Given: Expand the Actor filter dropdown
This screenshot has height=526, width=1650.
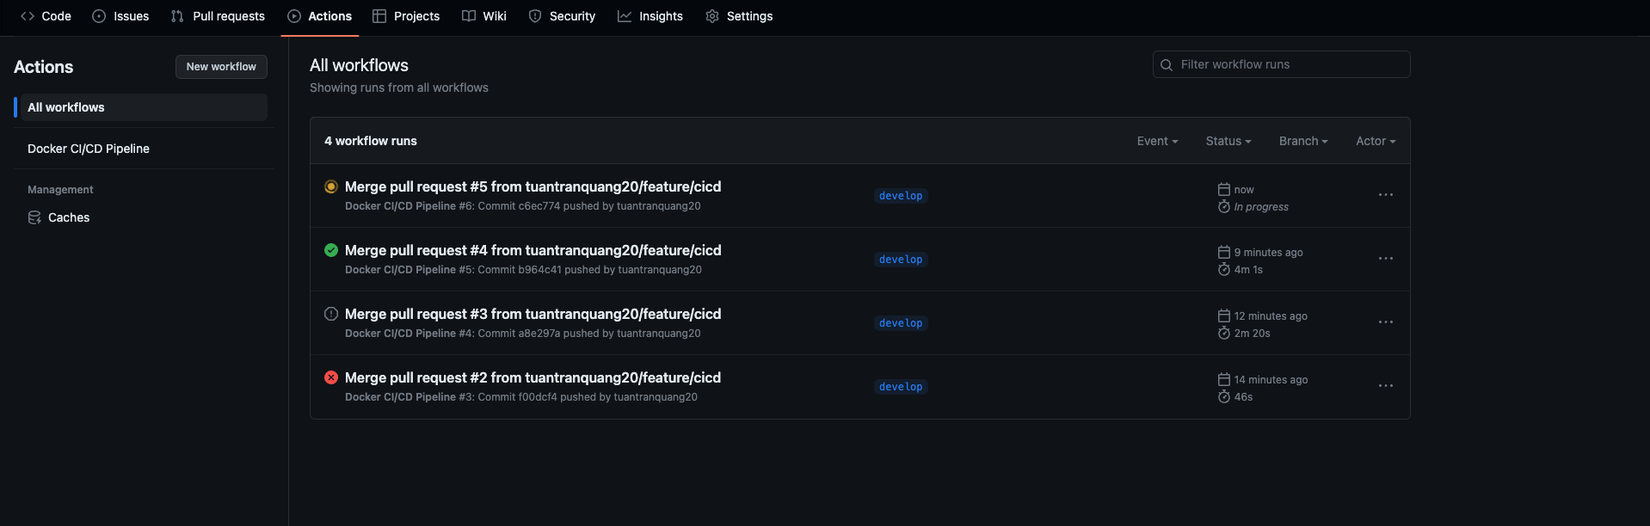Looking at the screenshot, I should (x=1375, y=141).
